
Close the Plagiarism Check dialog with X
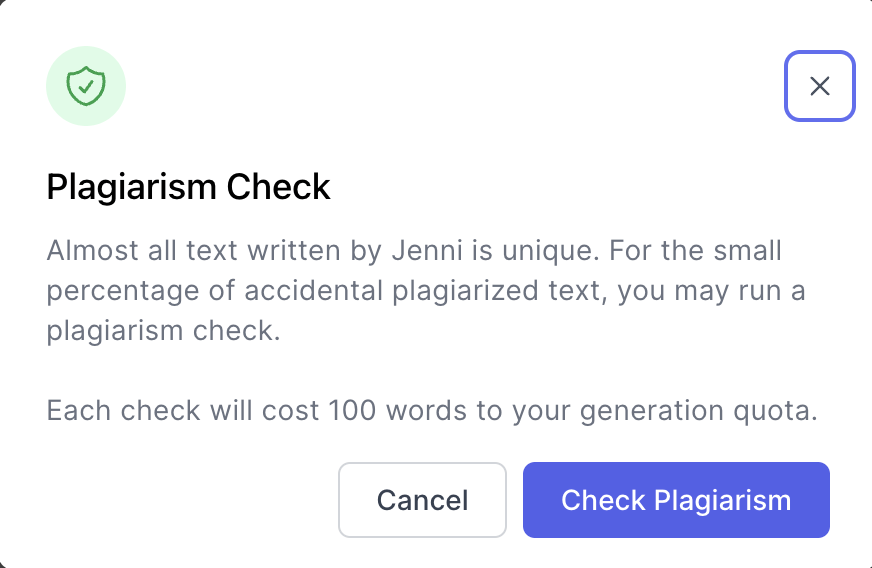[x=819, y=86]
